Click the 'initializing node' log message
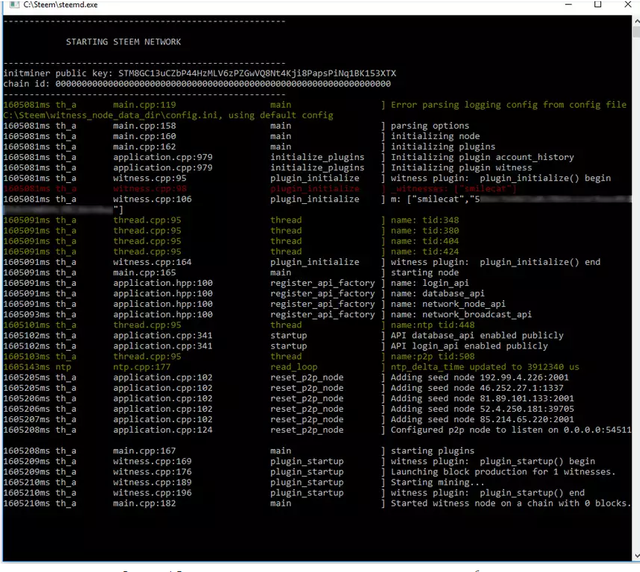640x572 pixels. [x=435, y=136]
